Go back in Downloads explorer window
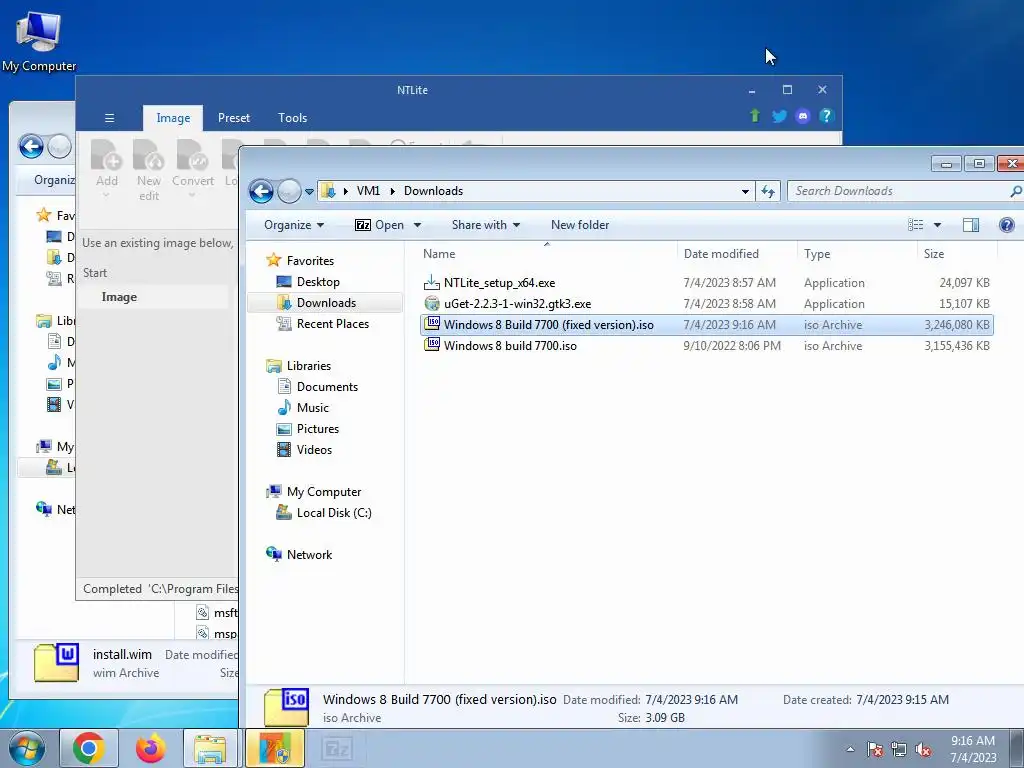This screenshot has height=768, width=1024. 261,191
